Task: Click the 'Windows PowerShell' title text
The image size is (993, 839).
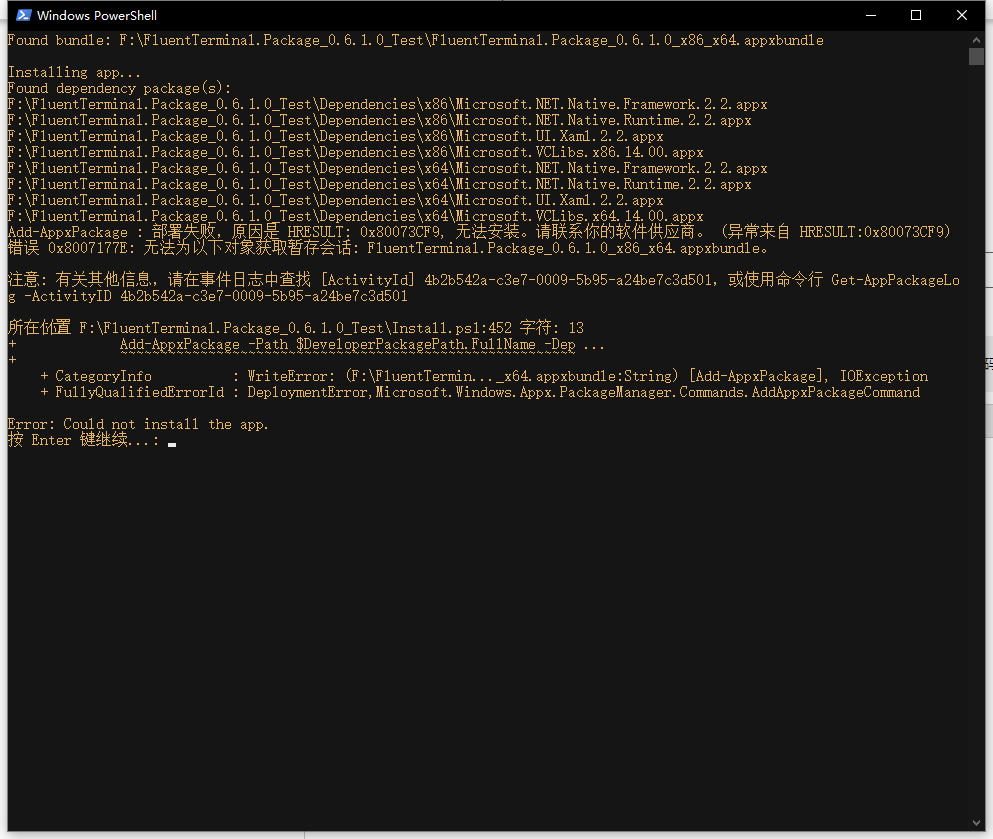Action: (x=97, y=15)
